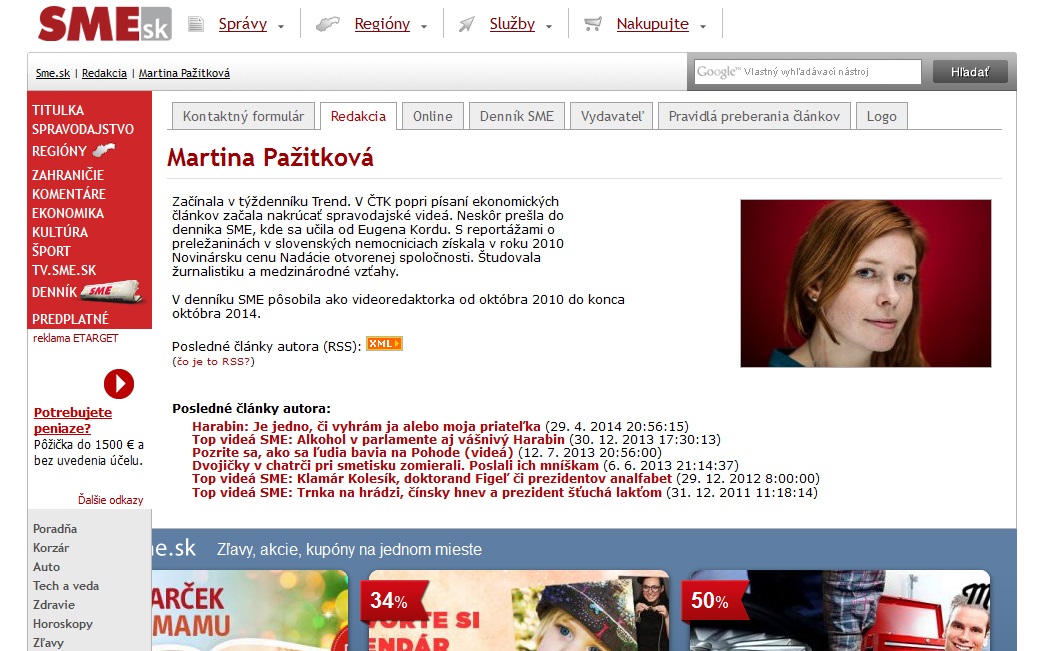Open the Nakupujte dropdown arrow

[703, 27]
